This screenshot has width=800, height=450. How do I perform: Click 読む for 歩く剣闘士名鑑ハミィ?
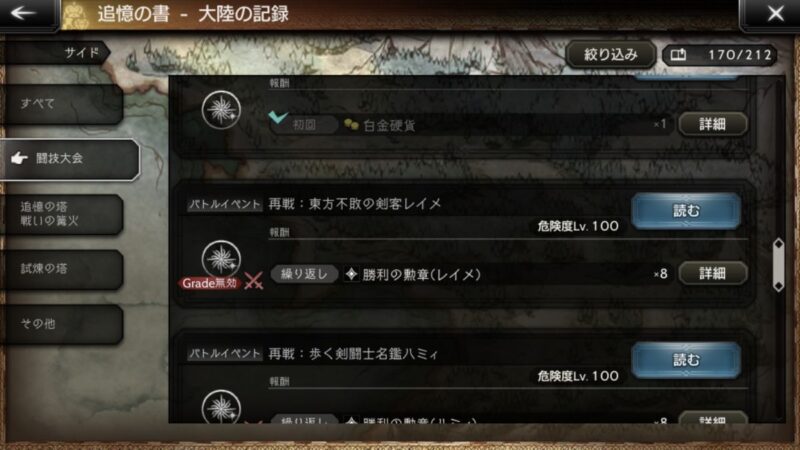click(686, 360)
